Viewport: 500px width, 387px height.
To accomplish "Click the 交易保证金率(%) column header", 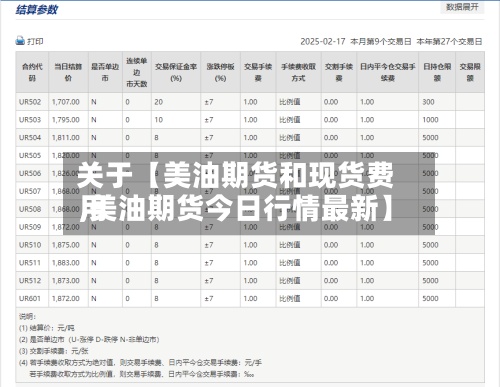I will (176, 72).
